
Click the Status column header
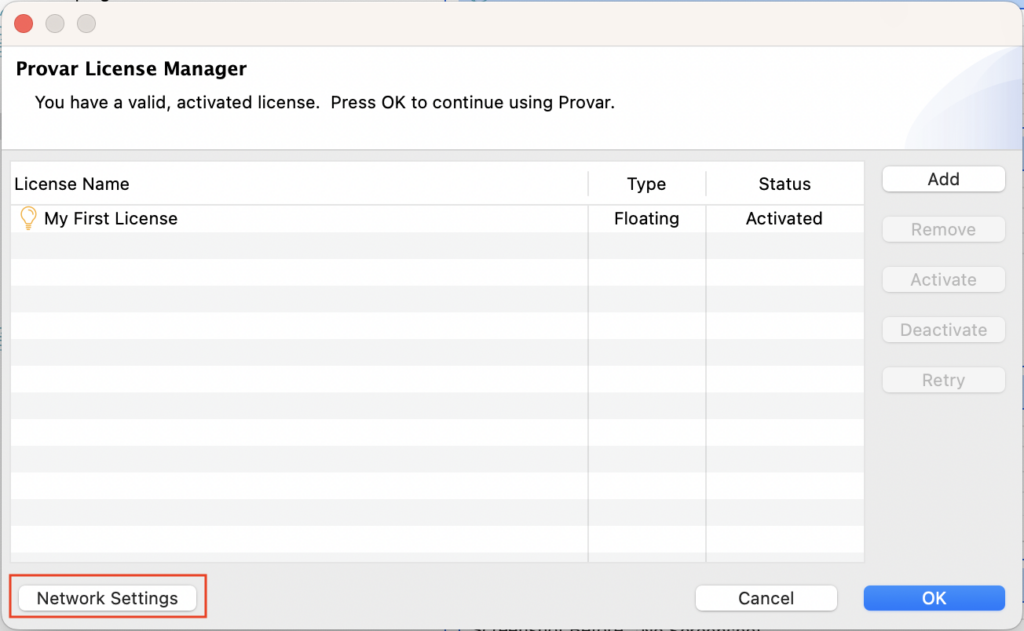[784, 184]
